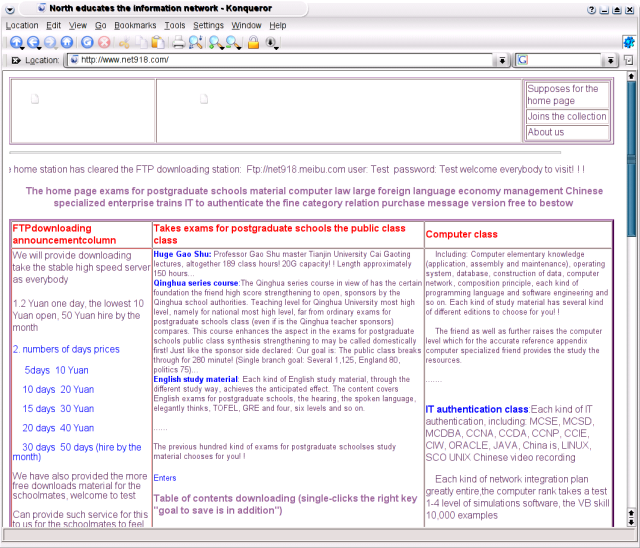
Task: Click scrollbar down arrow at bottom
Action: pos(631,521)
